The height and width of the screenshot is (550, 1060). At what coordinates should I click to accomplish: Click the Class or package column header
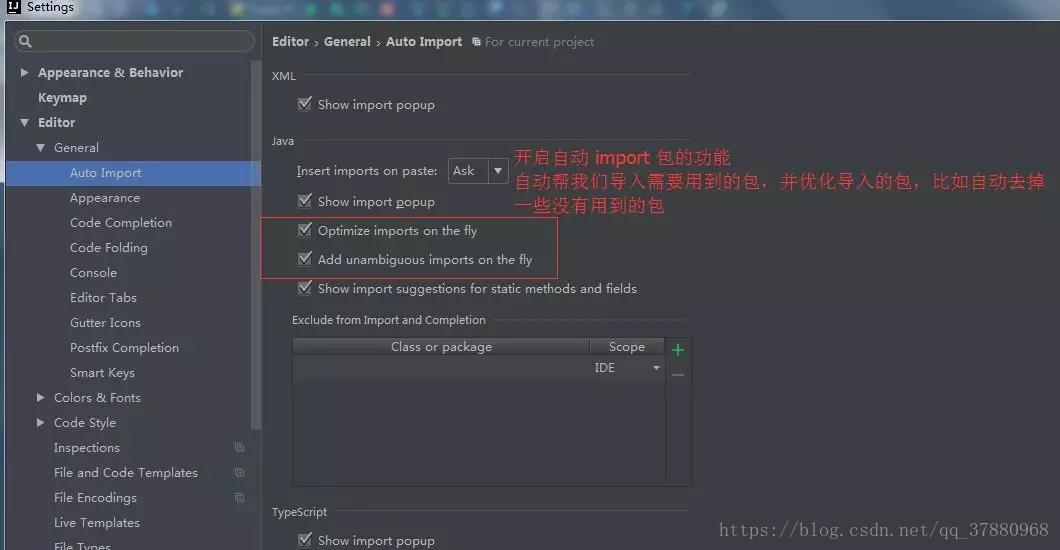click(x=441, y=347)
